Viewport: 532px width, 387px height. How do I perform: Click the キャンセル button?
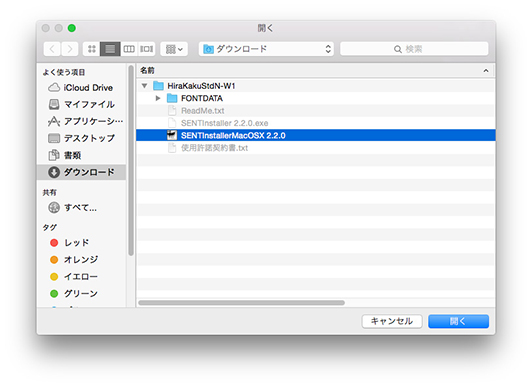point(392,321)
